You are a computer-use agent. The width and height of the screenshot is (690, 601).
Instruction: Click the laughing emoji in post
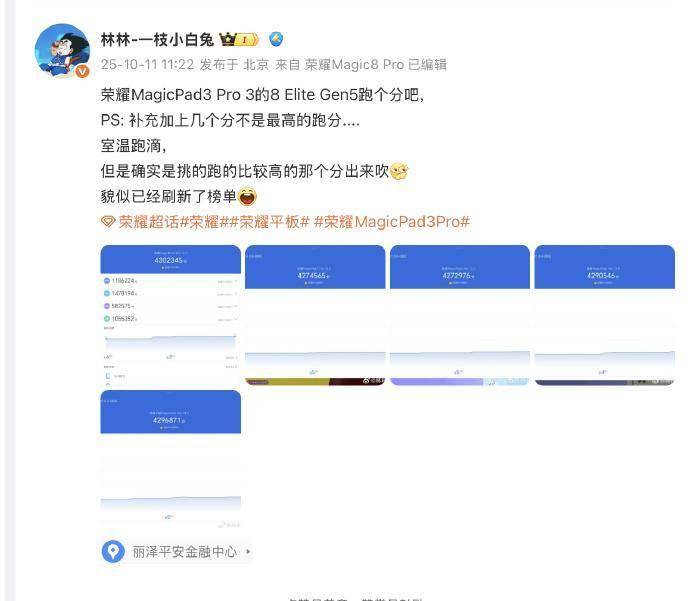point(247,196)
